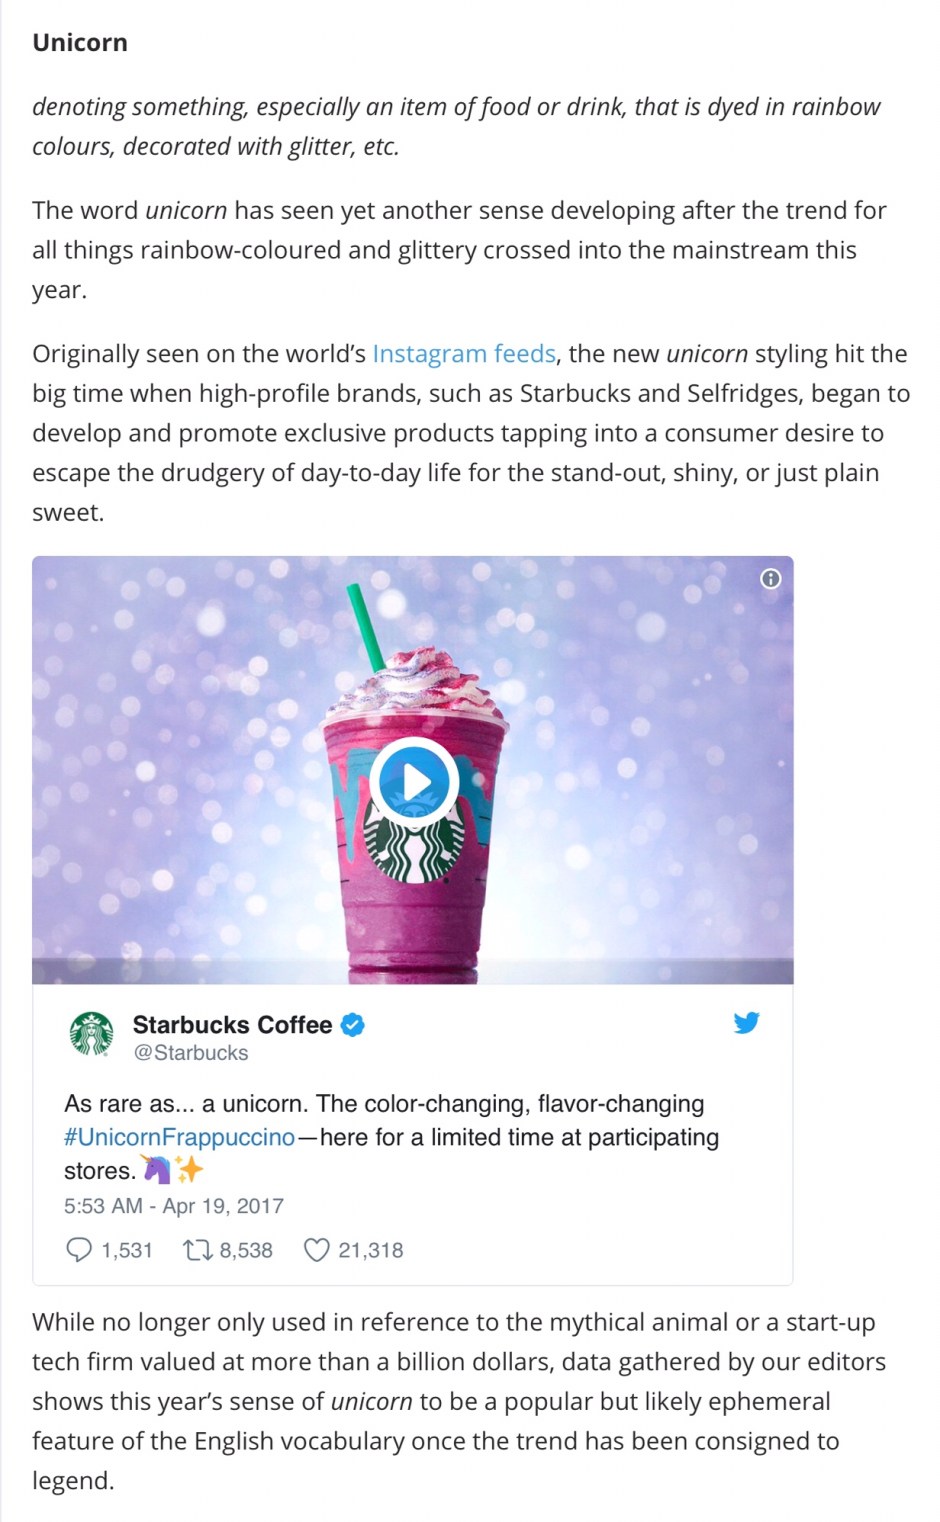Click the info icon on the video

point(770,578)
